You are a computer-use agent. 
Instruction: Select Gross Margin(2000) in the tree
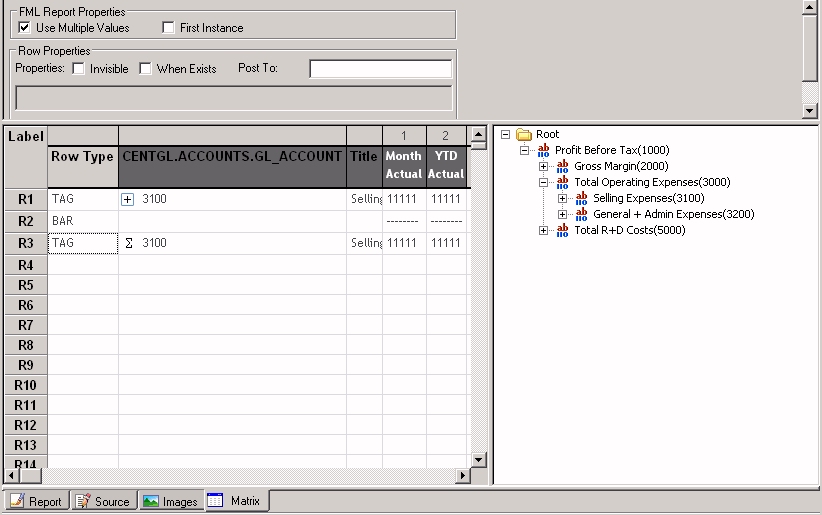tap(621, 166)
